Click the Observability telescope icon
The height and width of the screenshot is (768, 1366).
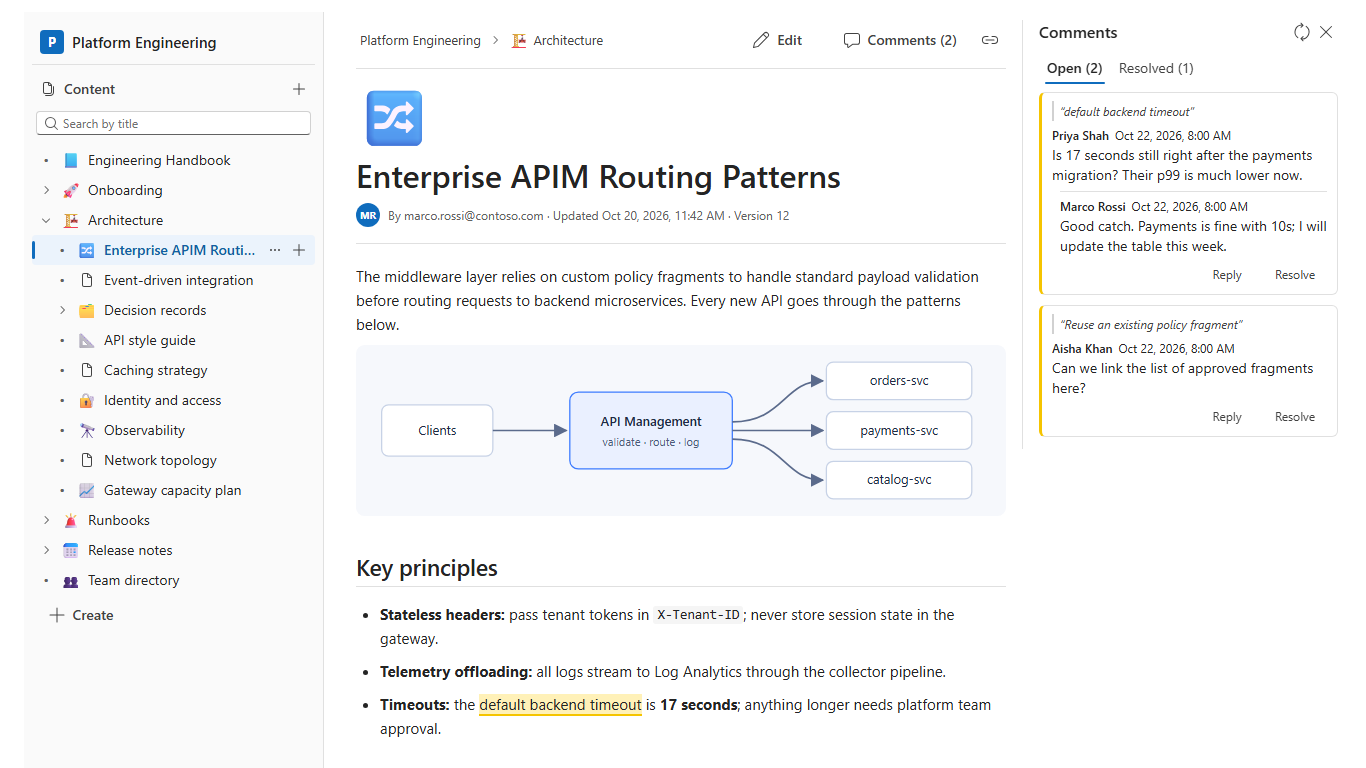click(x=86, y=430)
